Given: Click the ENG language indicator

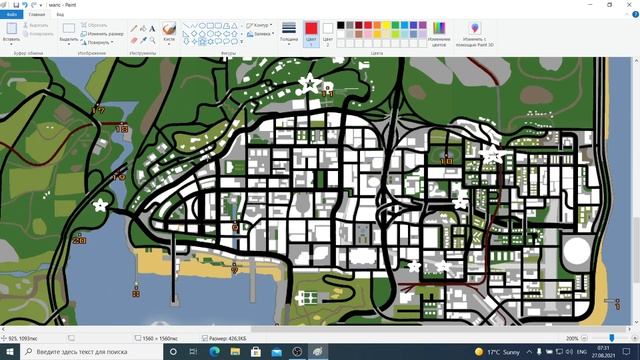Looking at the screenshot, I should (x=582, y=351).
